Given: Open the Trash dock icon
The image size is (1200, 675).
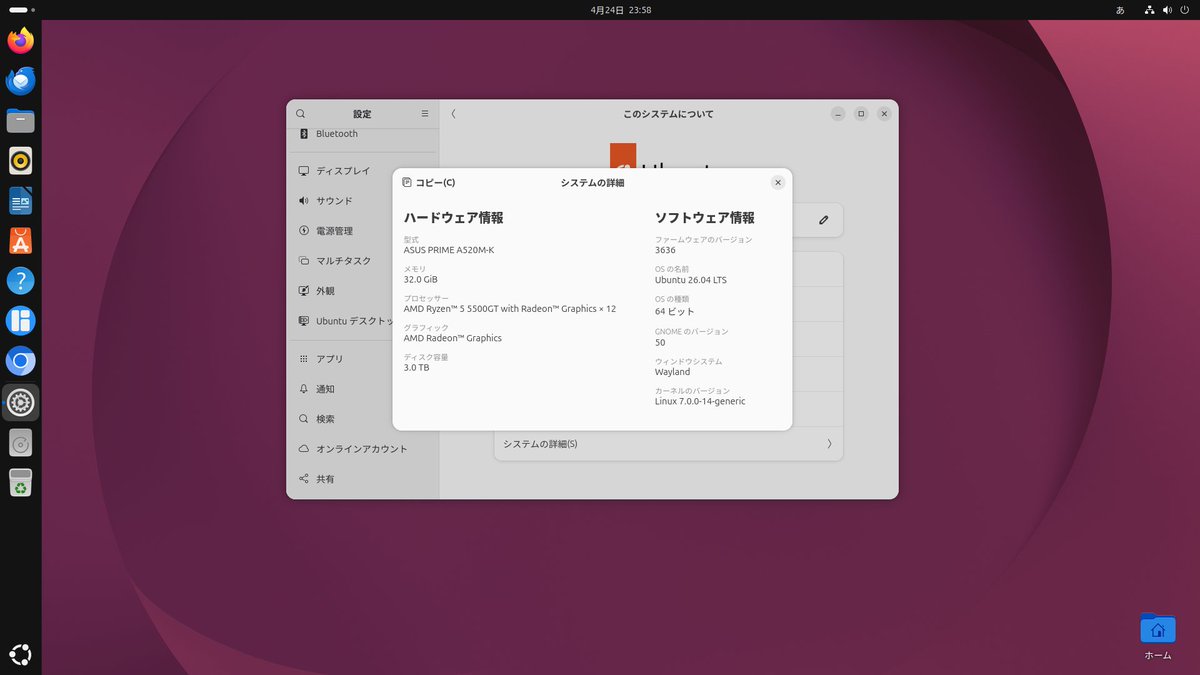Looking at the screenshot, I should tap(20, 483).
